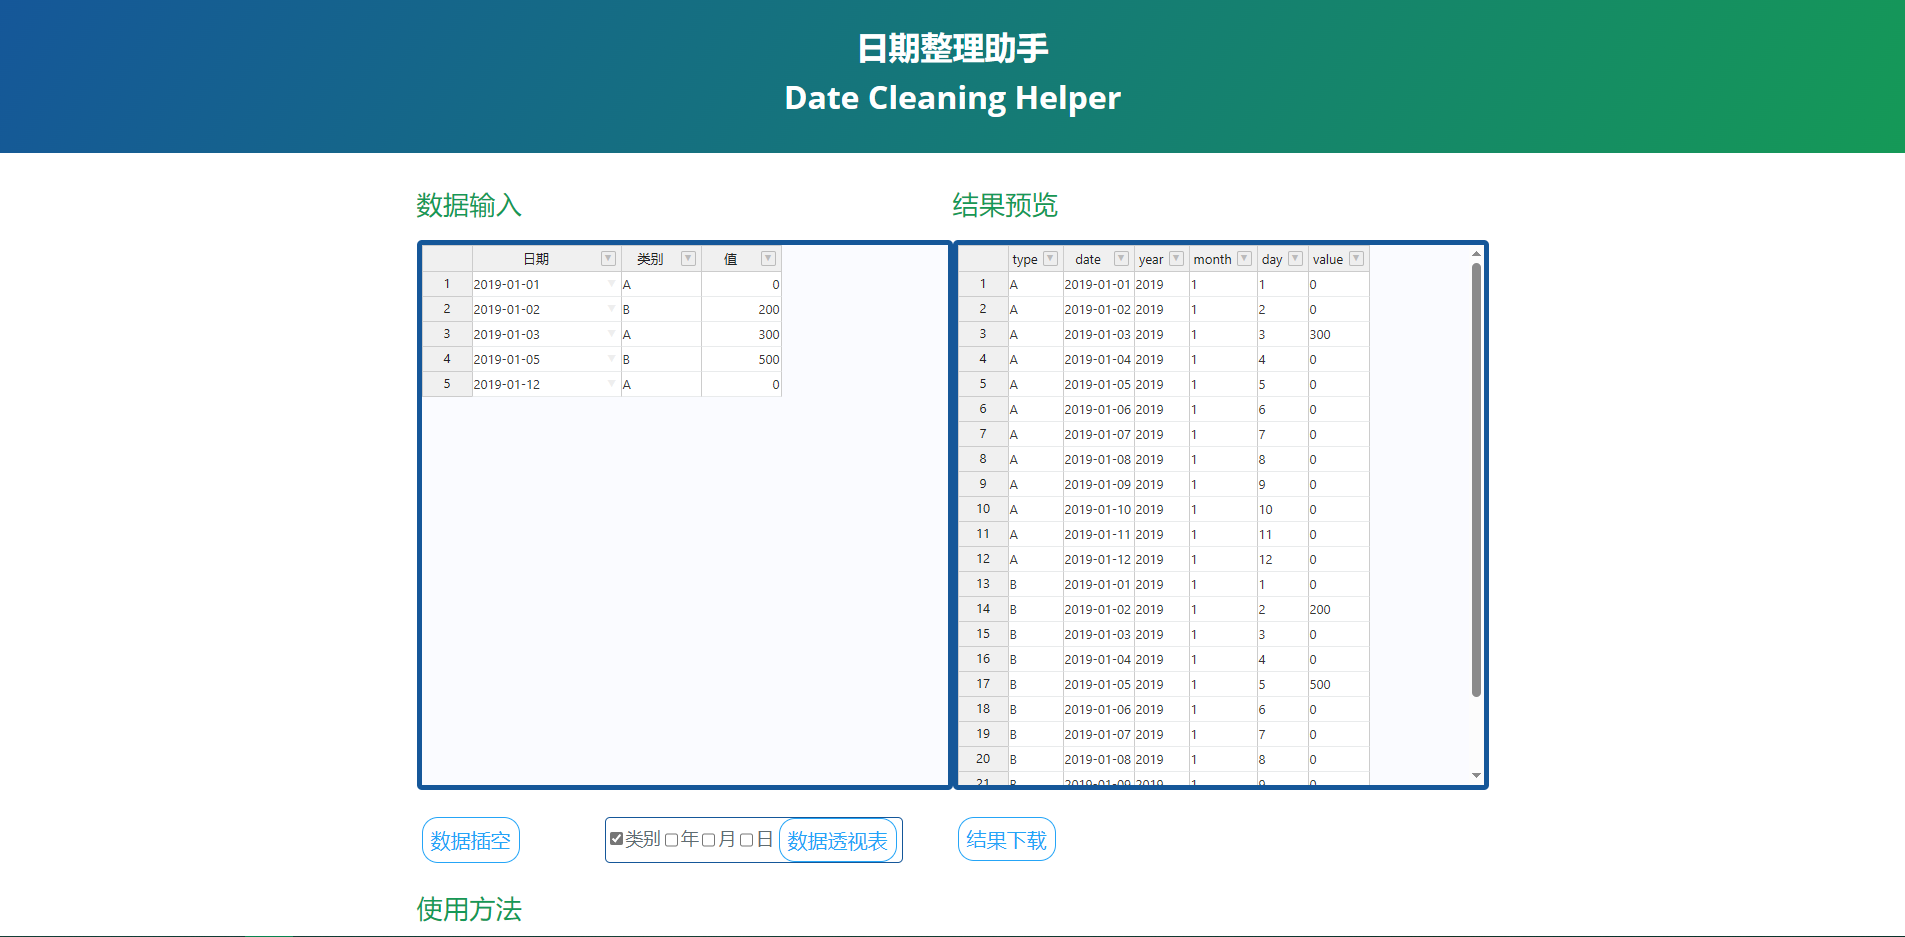The image size is (1905, 937).
Task: Click filter icon on date column header
Action: [1121, 259]
